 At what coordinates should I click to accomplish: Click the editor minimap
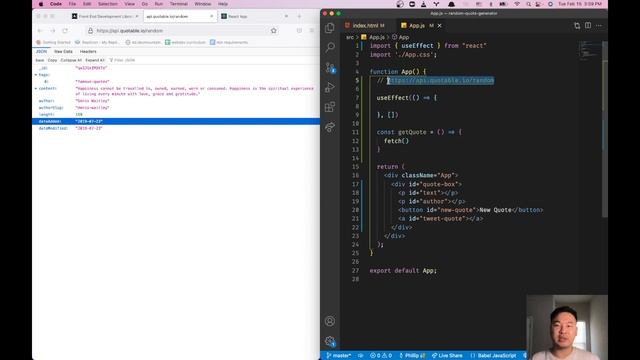pos(589,50)
